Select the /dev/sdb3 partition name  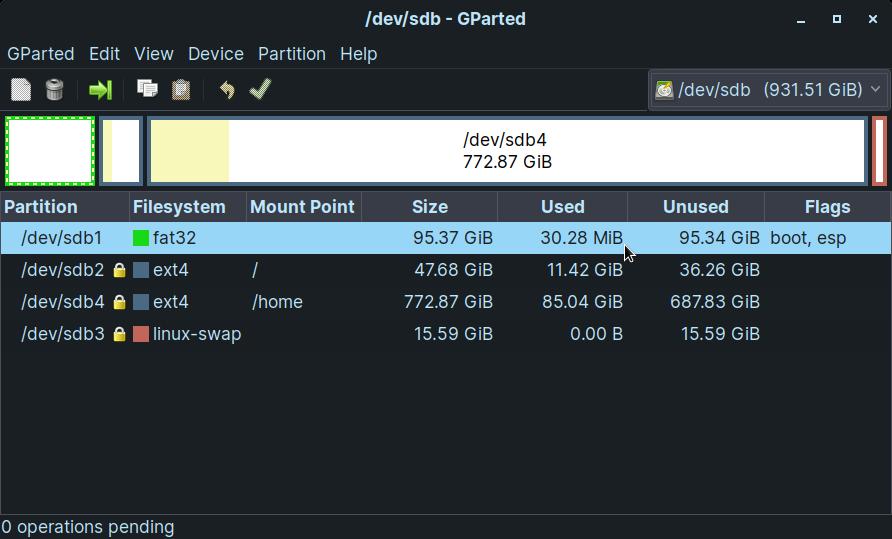coord(63,334)
